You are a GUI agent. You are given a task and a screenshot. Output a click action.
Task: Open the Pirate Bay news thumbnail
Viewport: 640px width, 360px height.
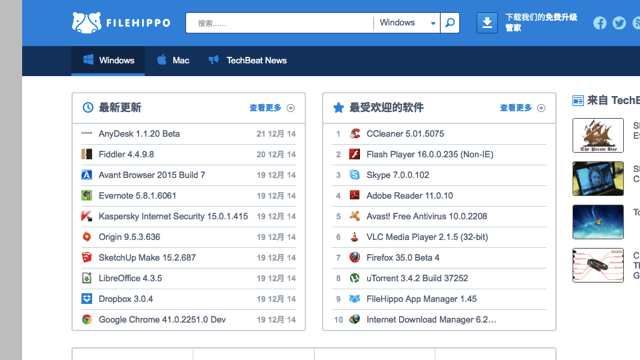(598, 136)
